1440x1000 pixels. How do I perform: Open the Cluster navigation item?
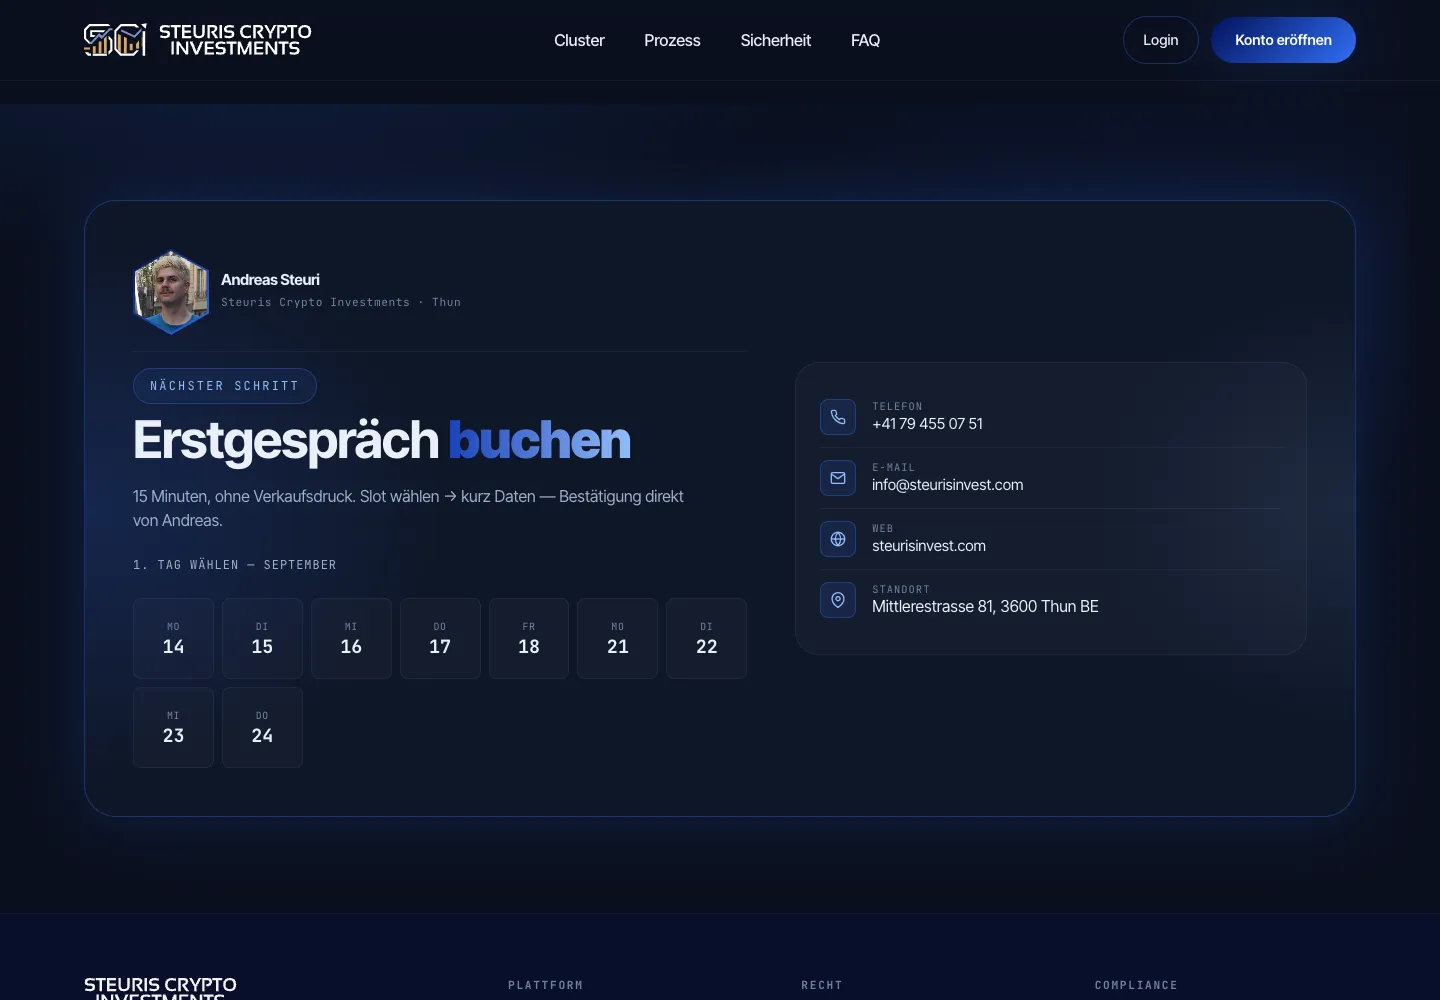579,40
